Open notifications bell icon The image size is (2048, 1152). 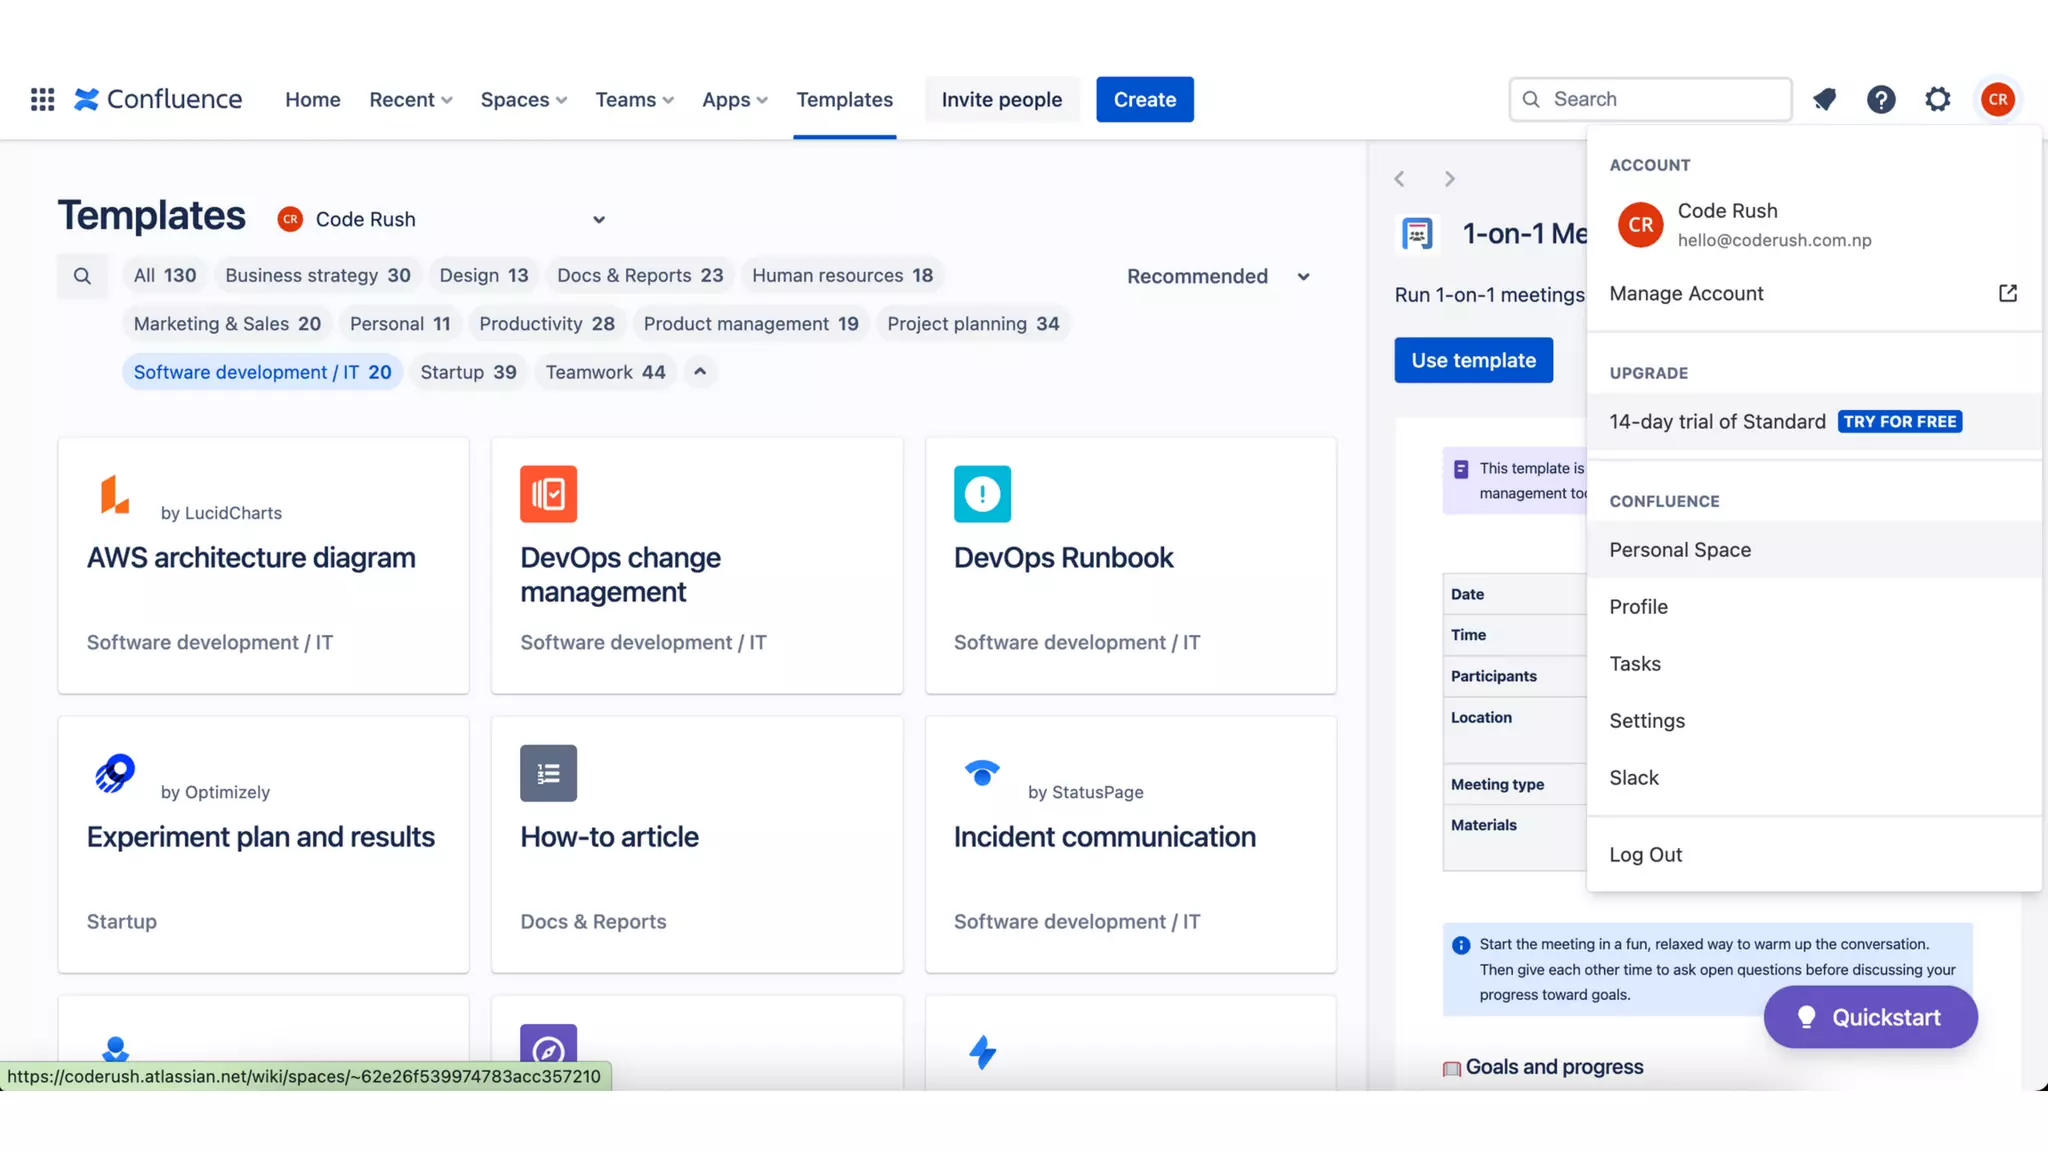click(1824, 99)
